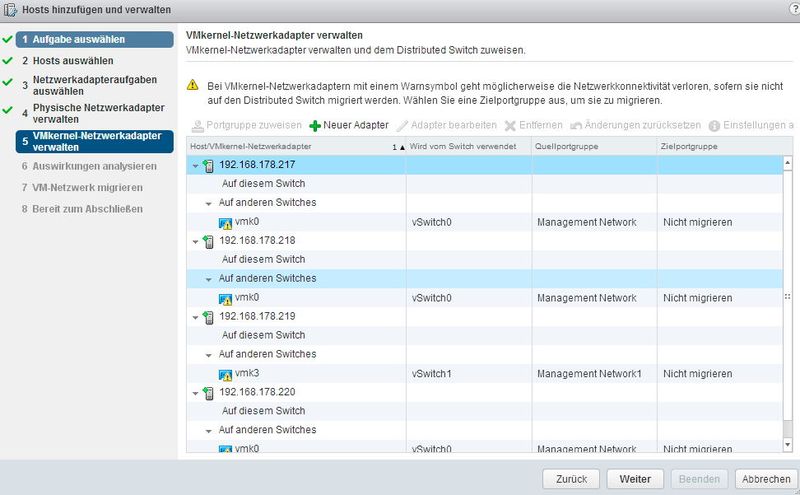The image size is (800, 495).
Task: Click the Adapter bearbeiten pencil icon
Action: pyautogui.click(x=403, y=126)
